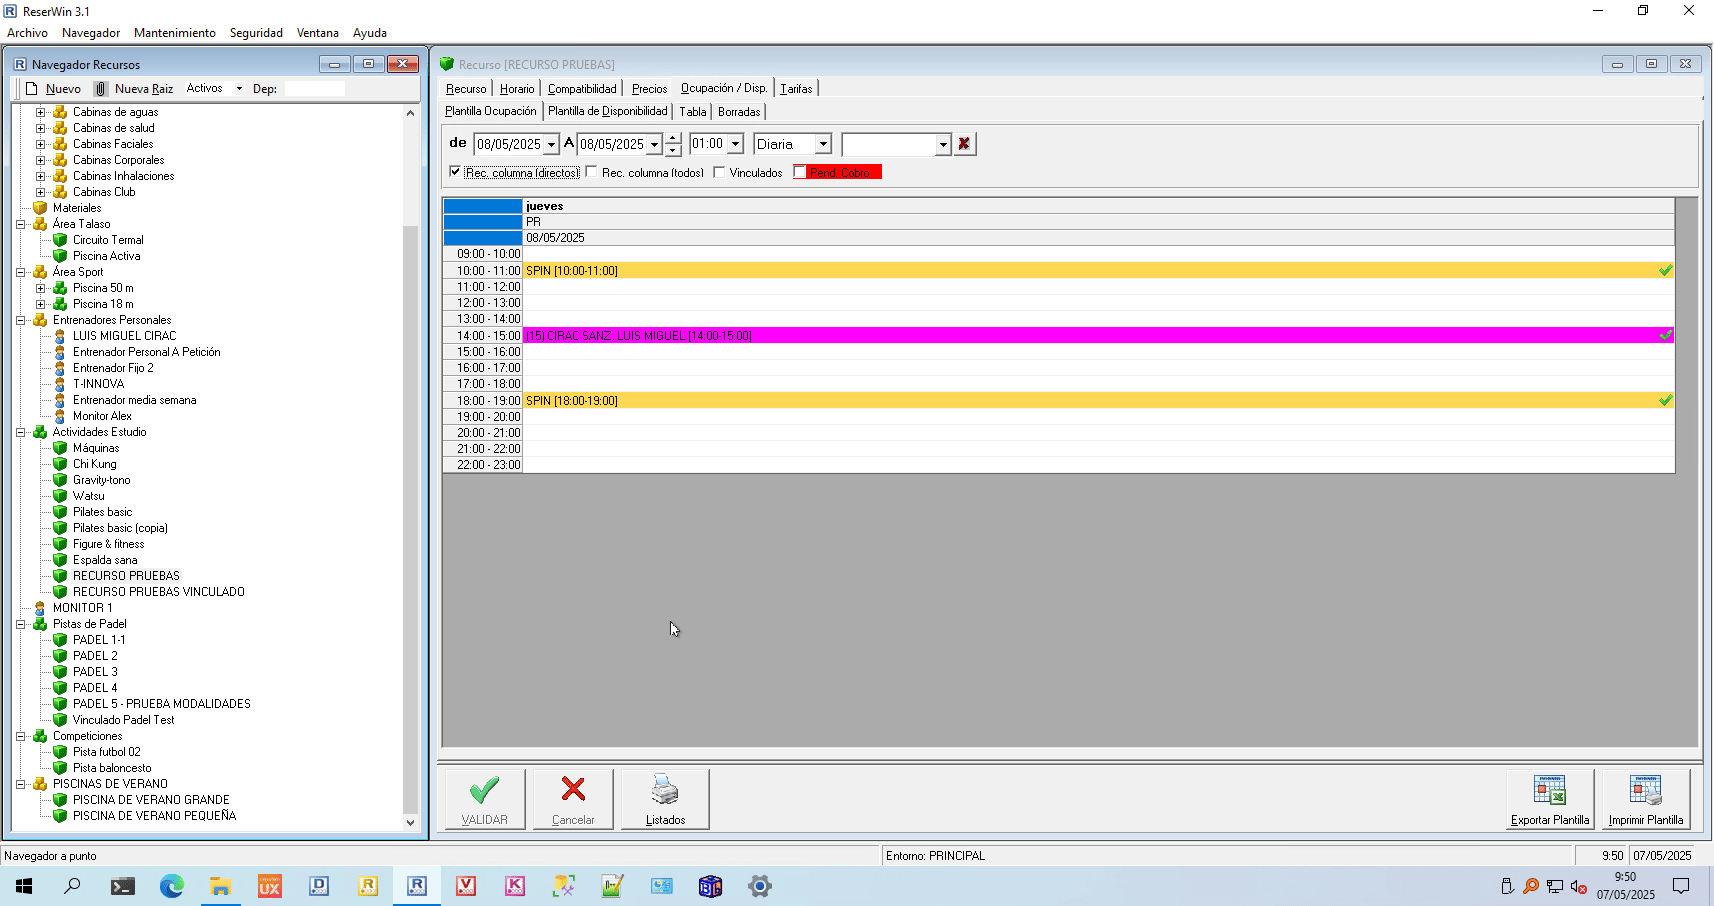Open the Precios tab
This screenshot has width=1714, height=906.
click(x=649, y=89)
